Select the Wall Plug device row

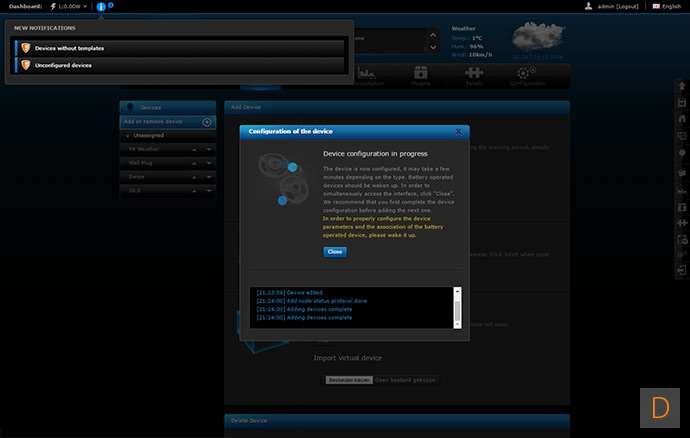tap(168, 163)
